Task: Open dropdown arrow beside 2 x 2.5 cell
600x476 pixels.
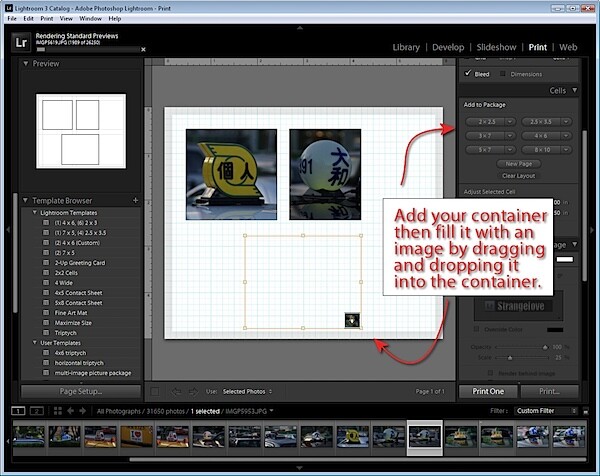Action: click(510, 122)
